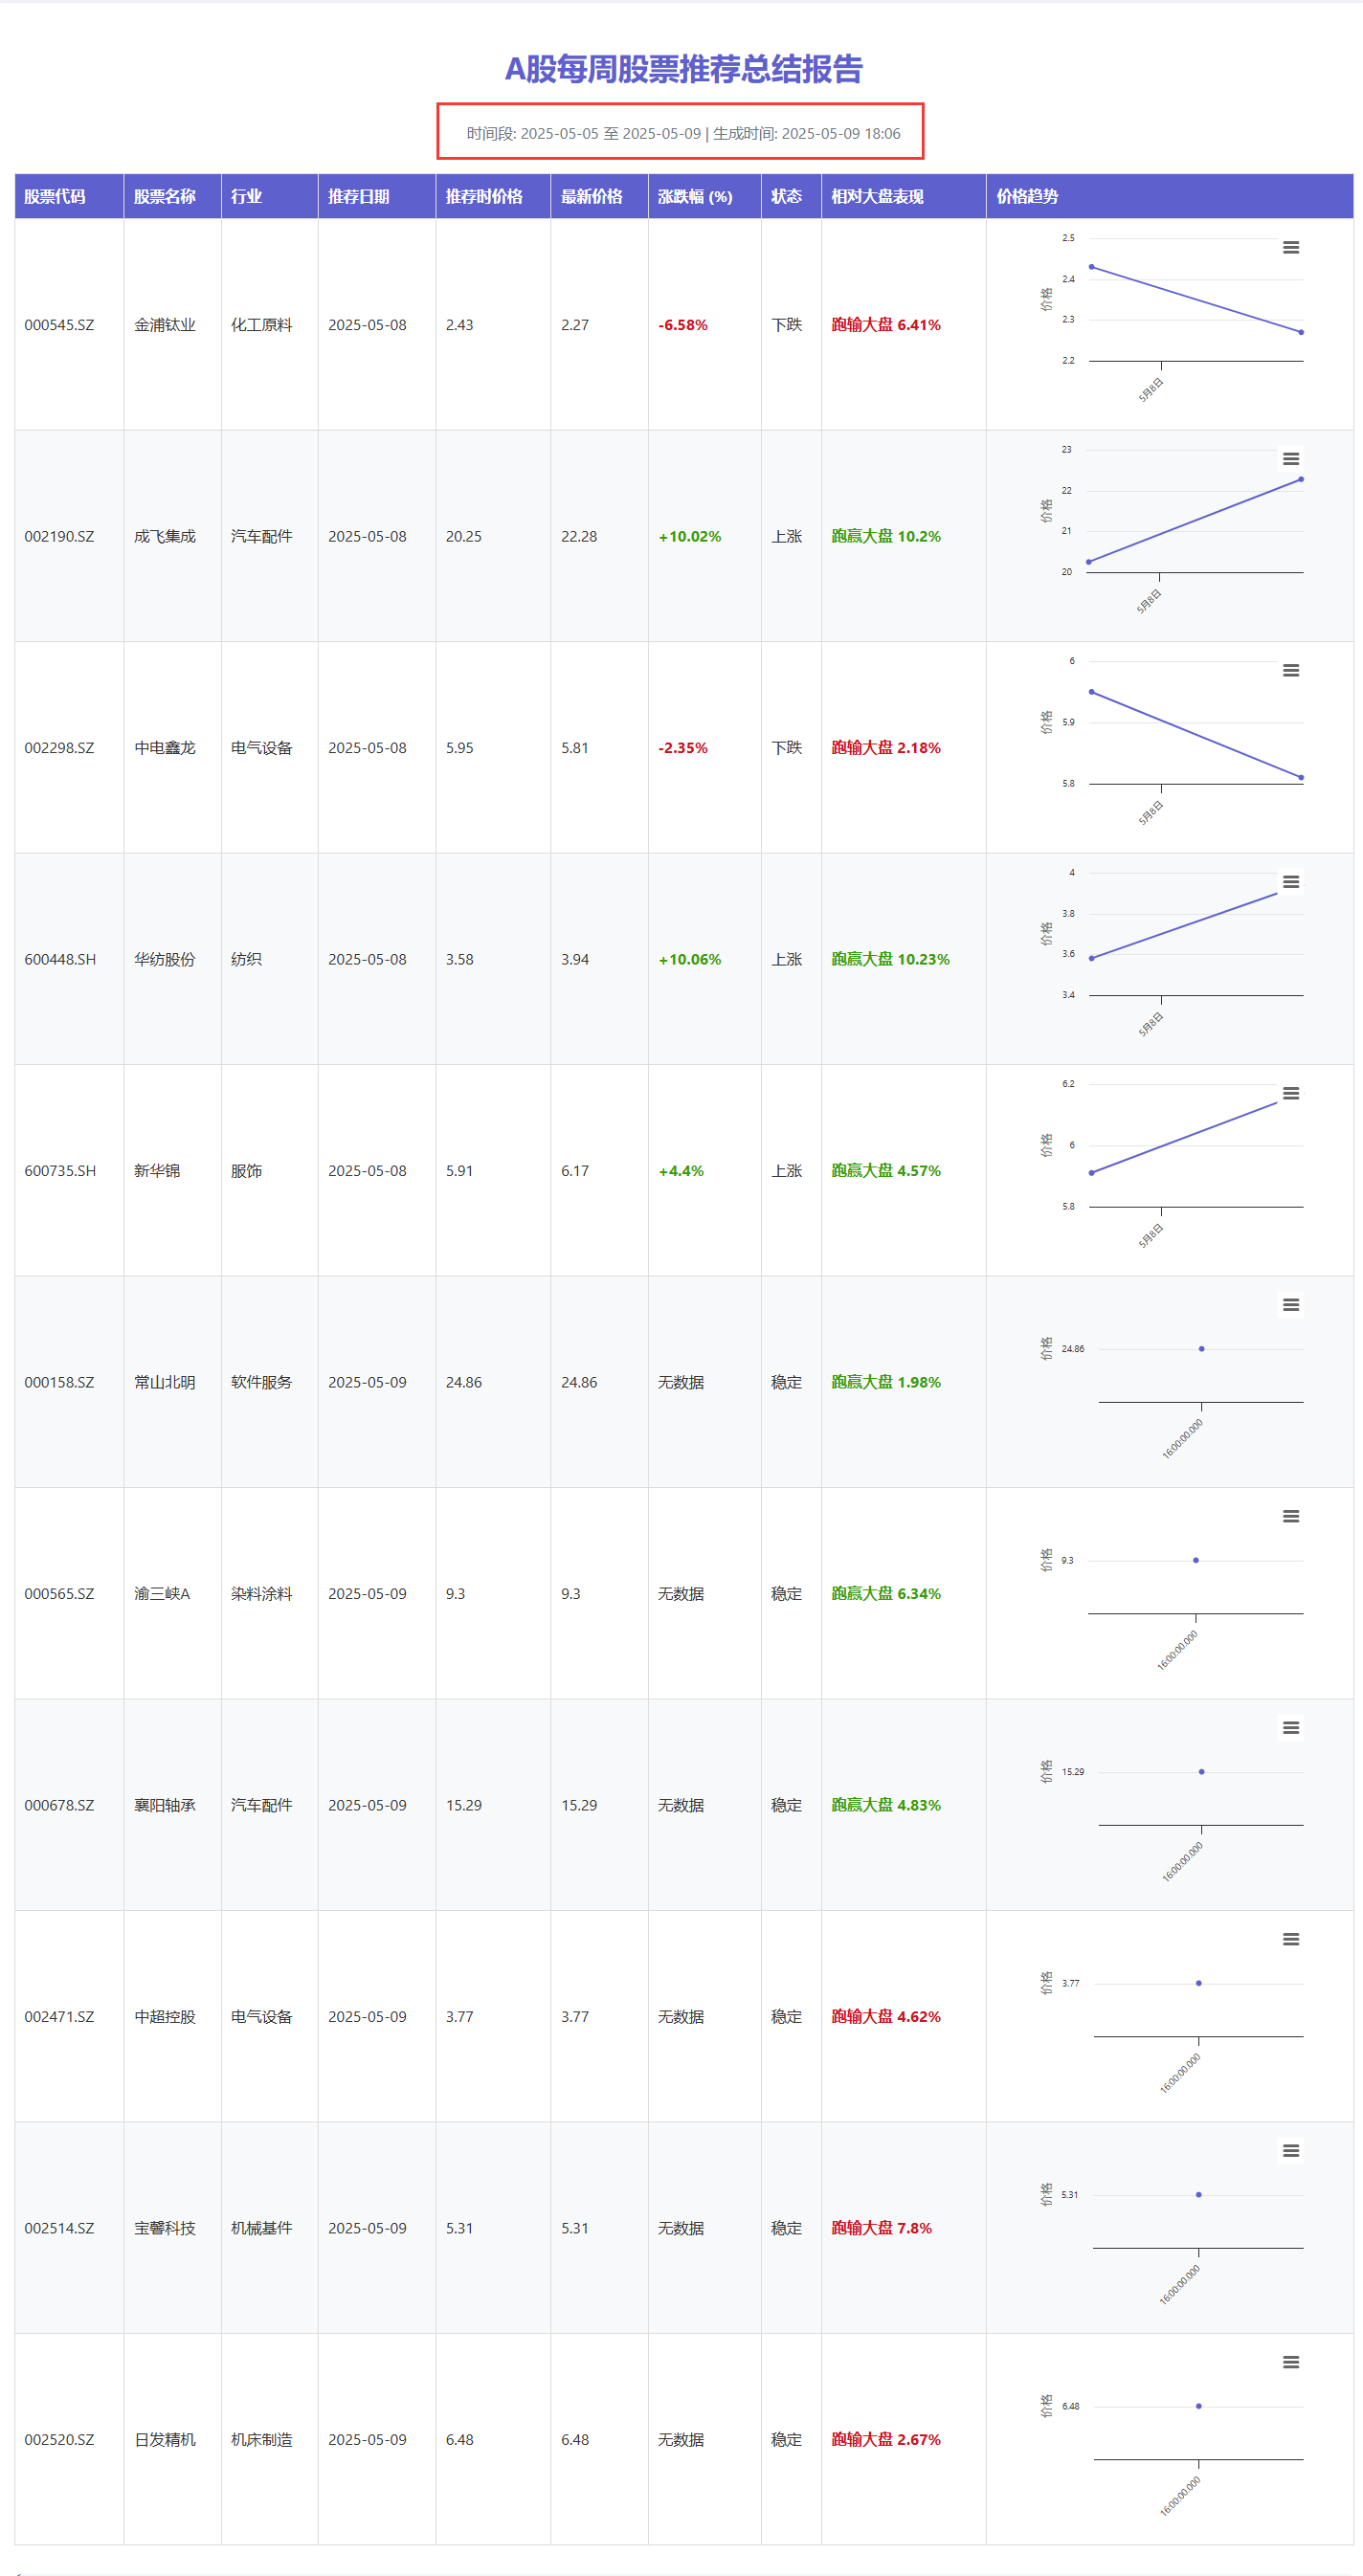Open chart menu for 襄阳轴承 row
Image resolution: width=1363 pixels, height=2576 pixels.
(x=1291, y=1727)
